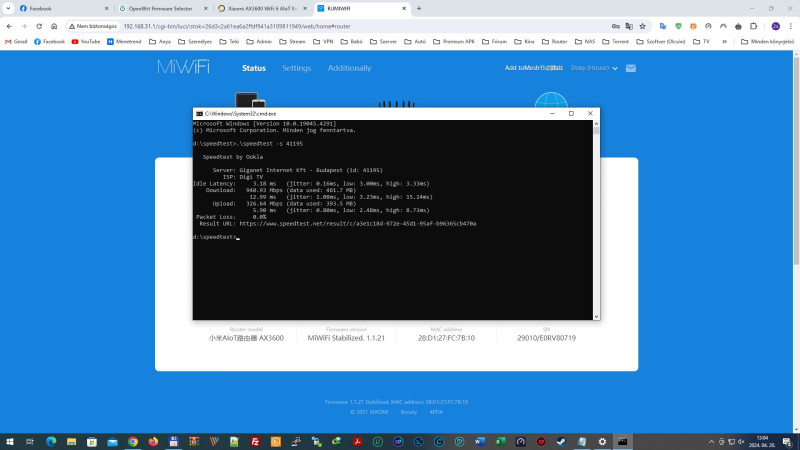Open the Settings tab in MiWiFi
This screenshot has height=450, width=800.
tap(296, 68)
